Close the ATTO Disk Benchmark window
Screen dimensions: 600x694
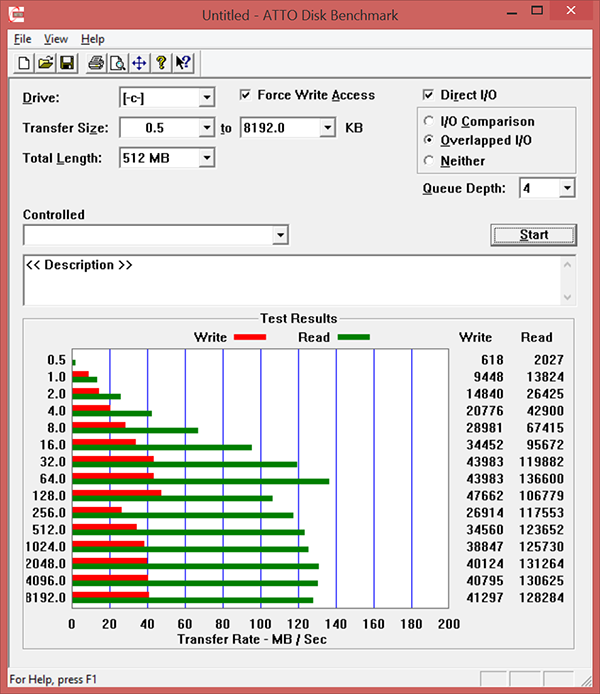(571, 11)
